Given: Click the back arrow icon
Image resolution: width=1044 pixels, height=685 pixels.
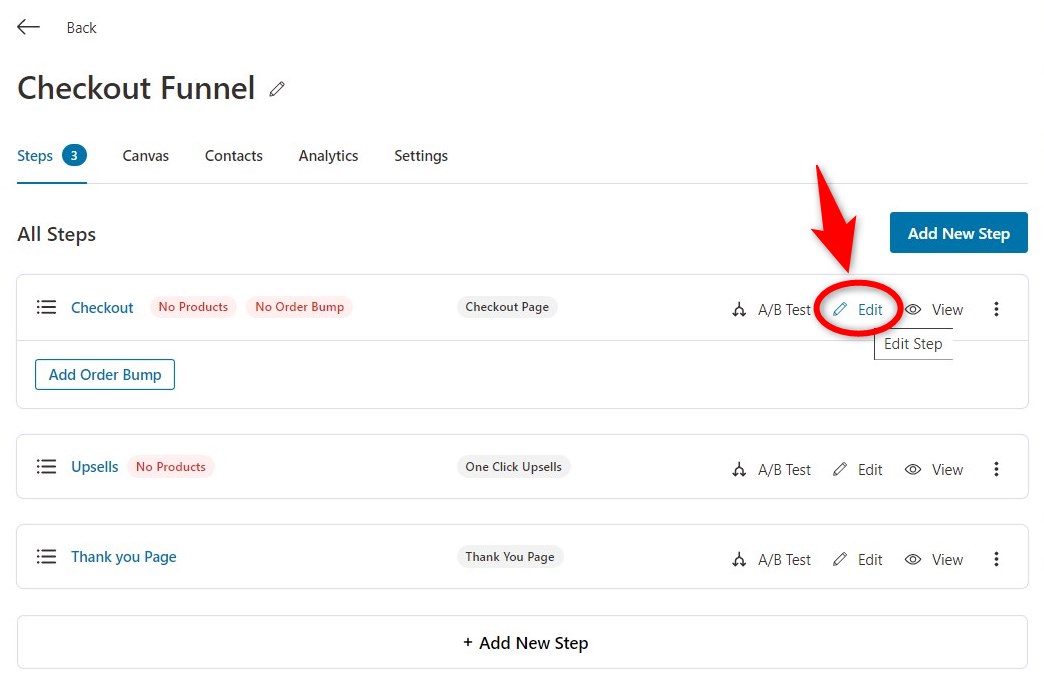Looking at the screenshot, I should (x=28, y=27).
